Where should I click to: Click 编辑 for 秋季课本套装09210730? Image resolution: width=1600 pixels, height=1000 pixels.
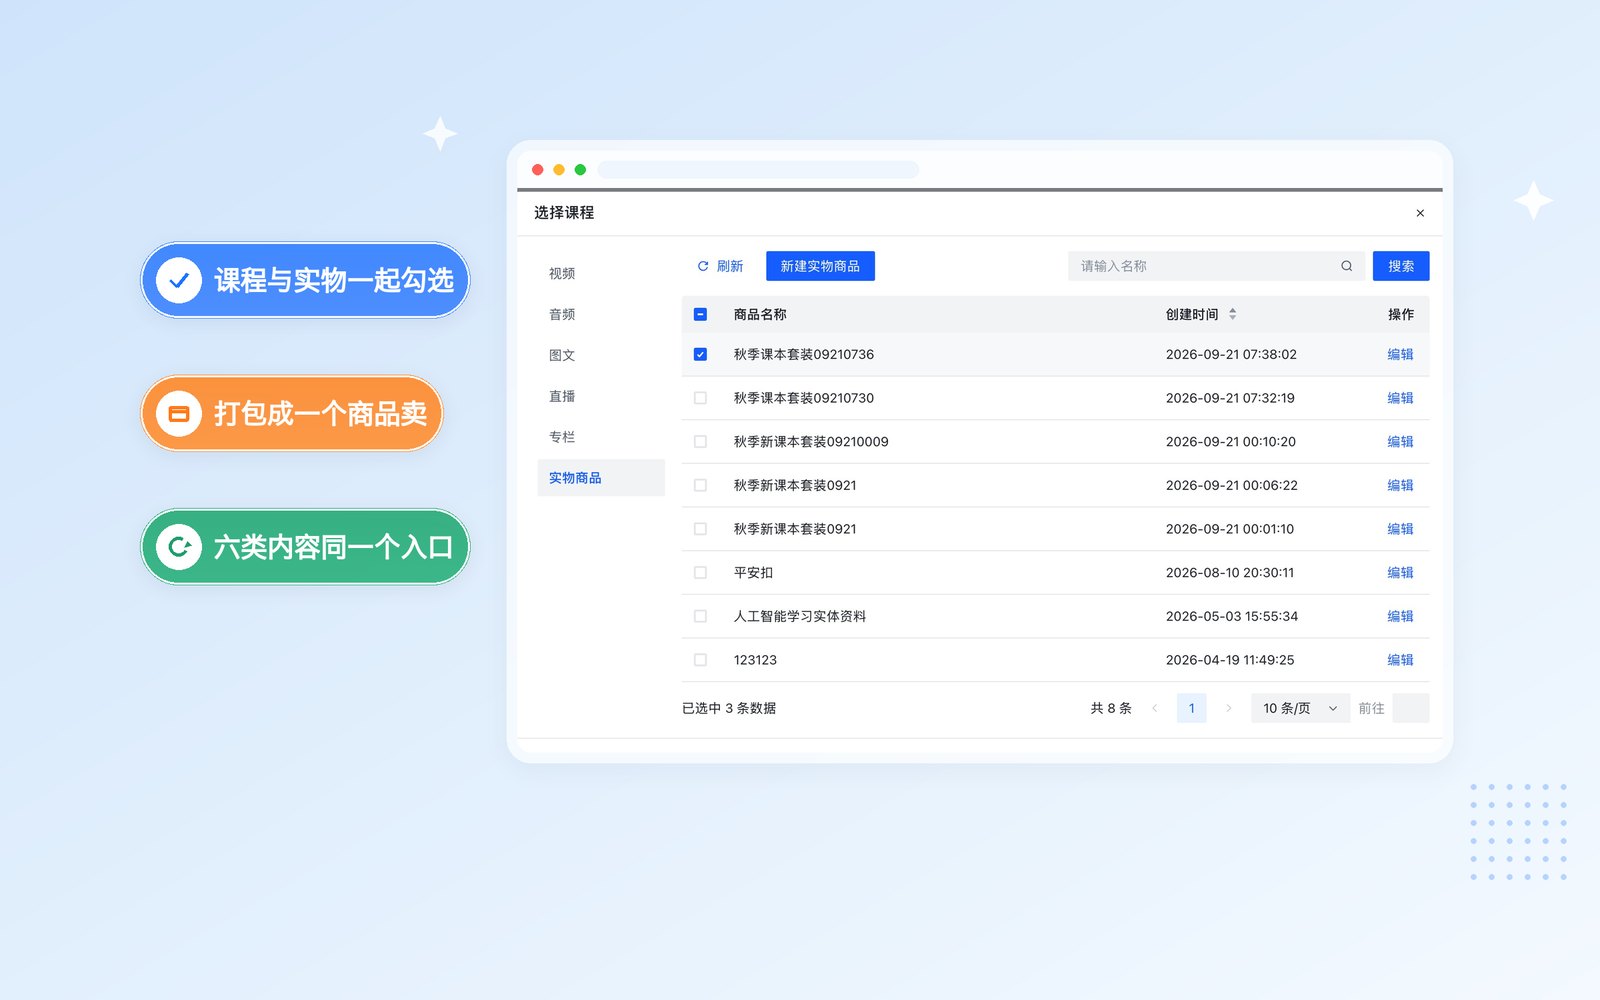click(1400, 398)
